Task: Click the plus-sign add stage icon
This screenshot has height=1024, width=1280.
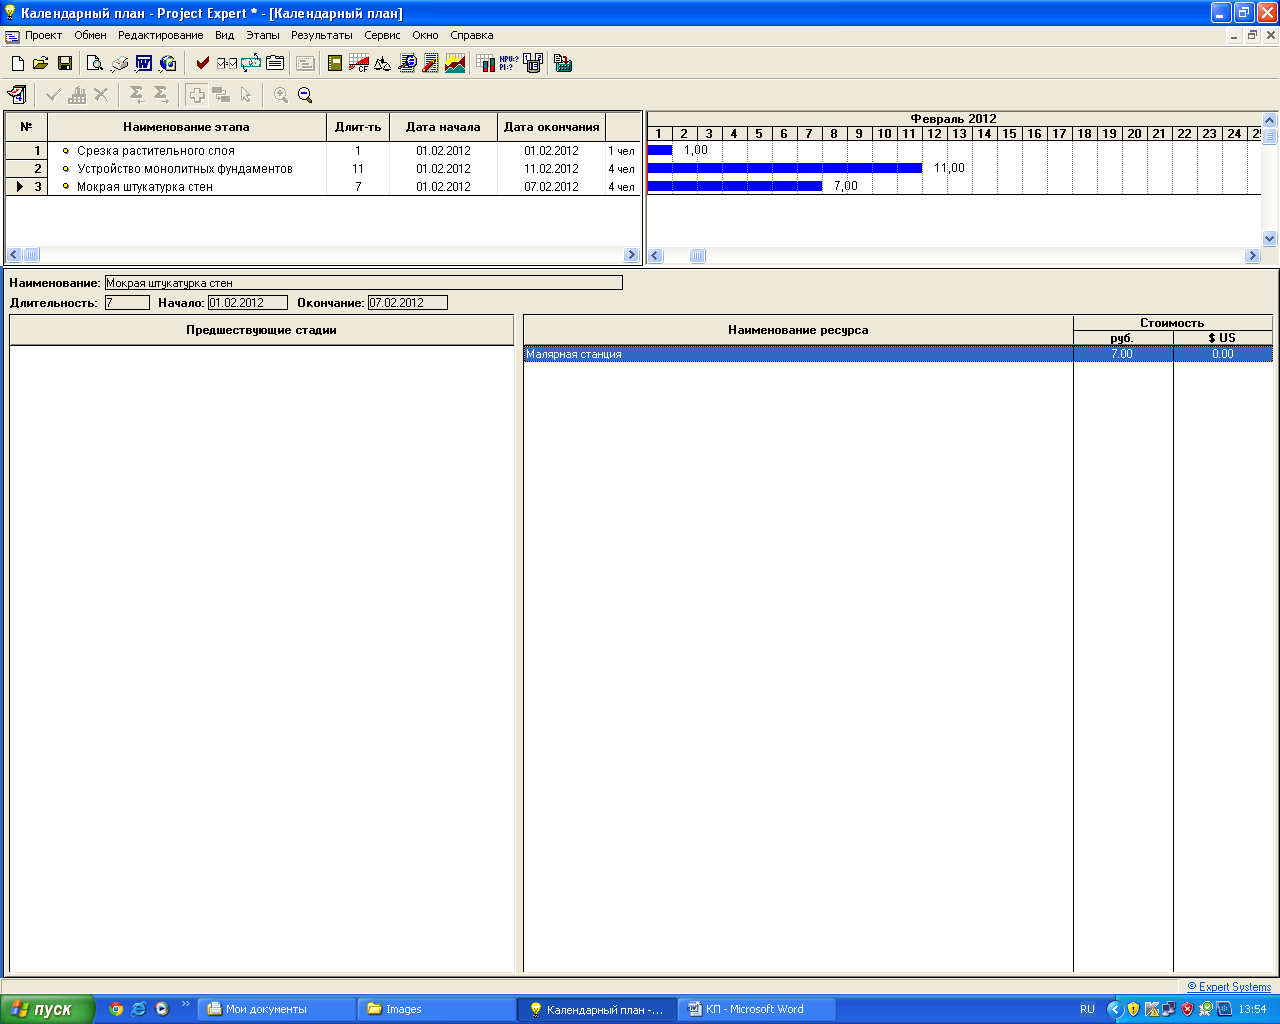Action: point(197,95)
